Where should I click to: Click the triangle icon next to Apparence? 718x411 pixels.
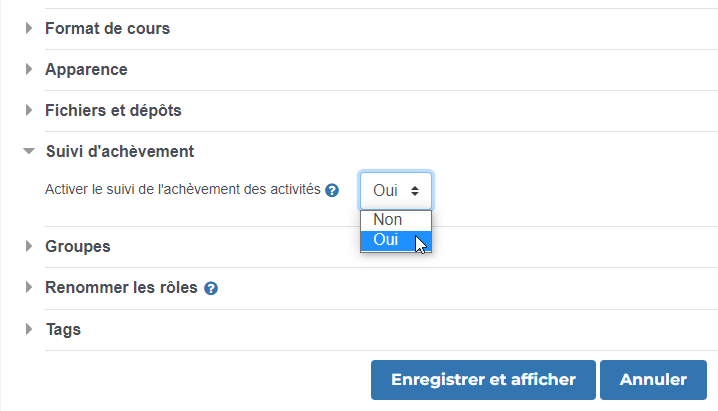click(28, 70)
